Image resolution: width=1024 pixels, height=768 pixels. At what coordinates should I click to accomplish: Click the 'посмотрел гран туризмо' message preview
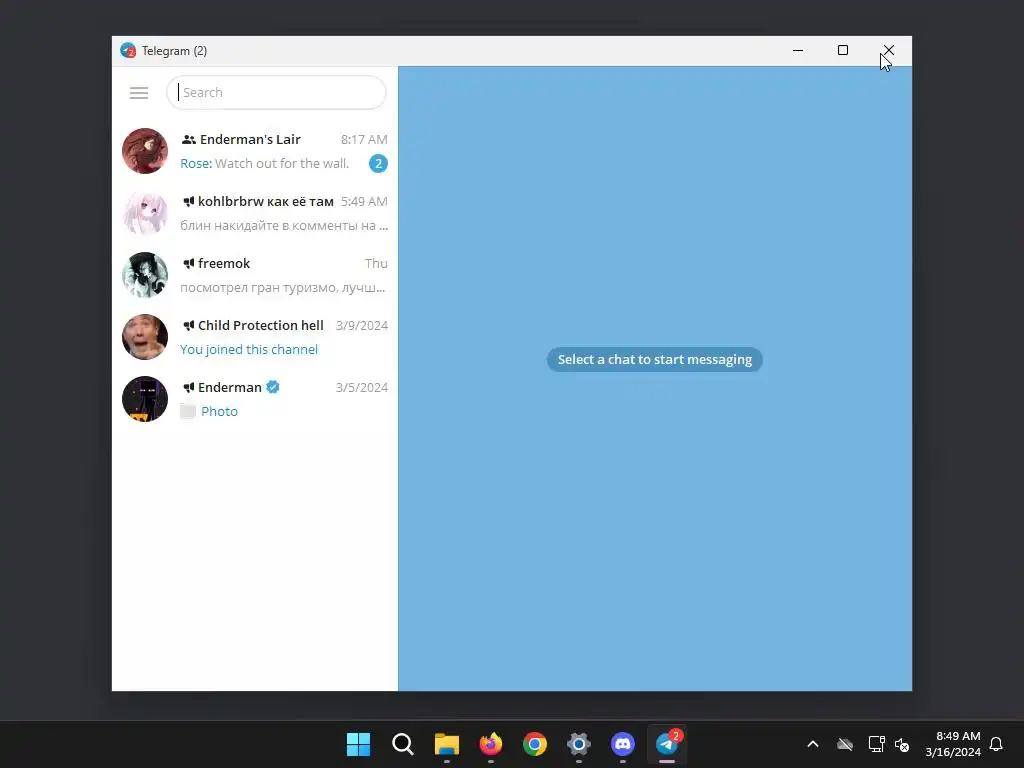pos(283,287)
